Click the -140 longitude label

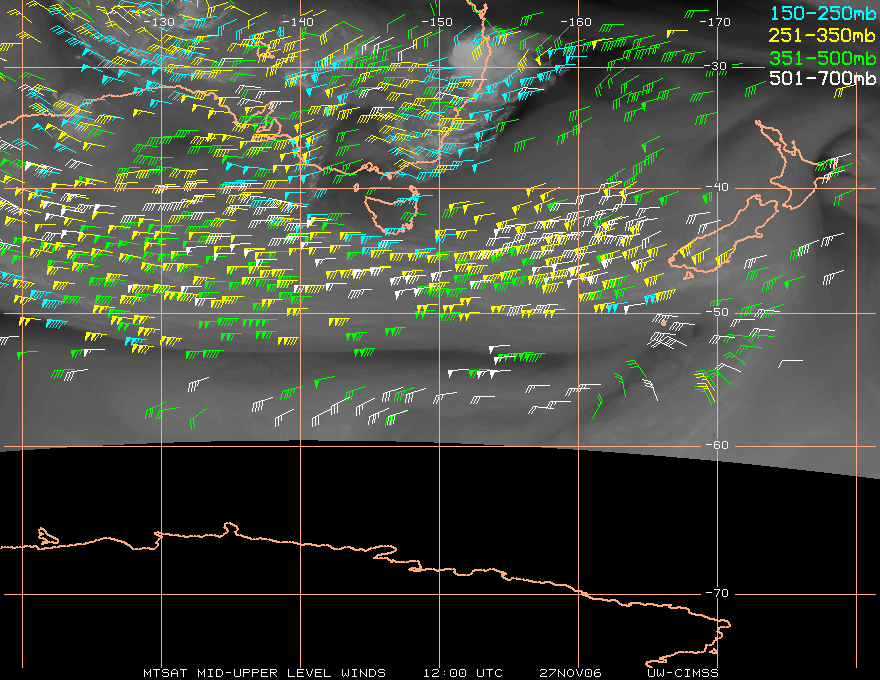tap(297, 22)
